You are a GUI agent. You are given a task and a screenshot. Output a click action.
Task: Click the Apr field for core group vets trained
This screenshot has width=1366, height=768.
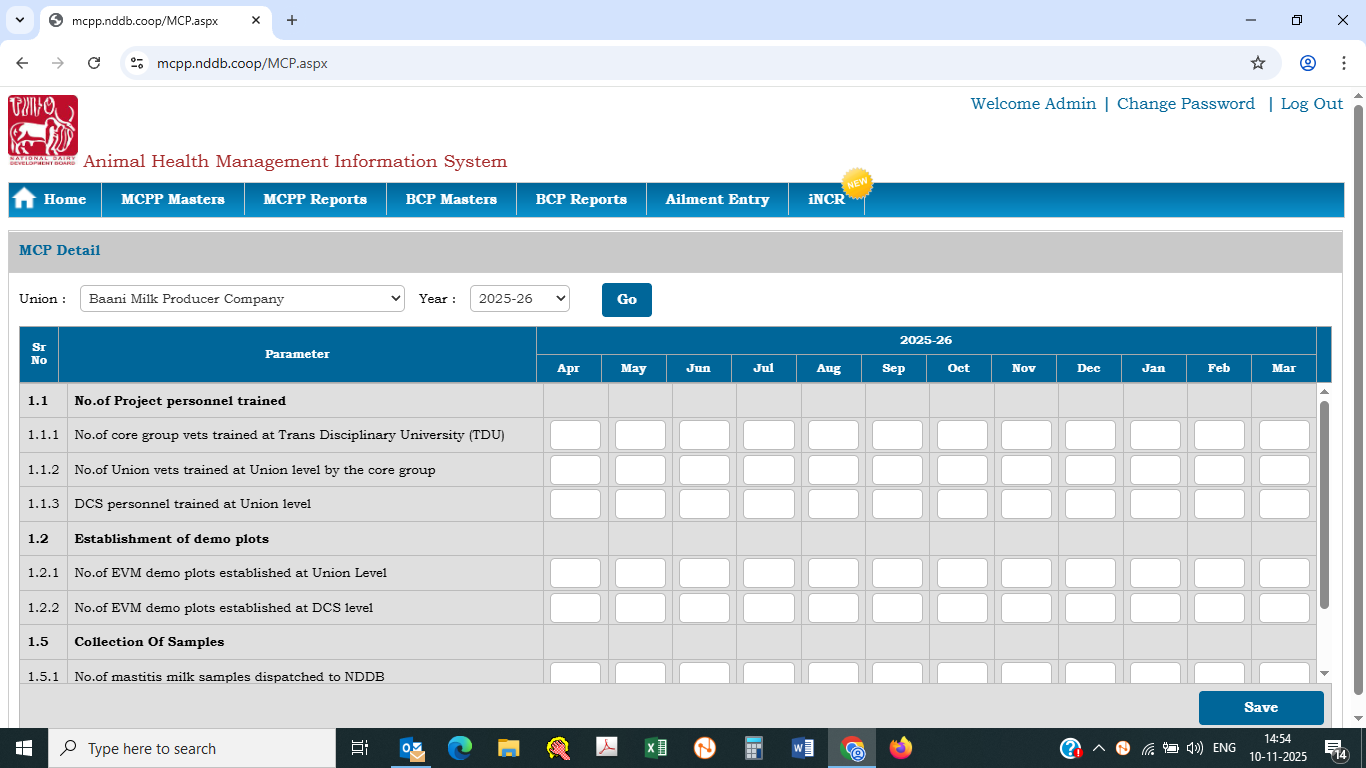[575, 435]
